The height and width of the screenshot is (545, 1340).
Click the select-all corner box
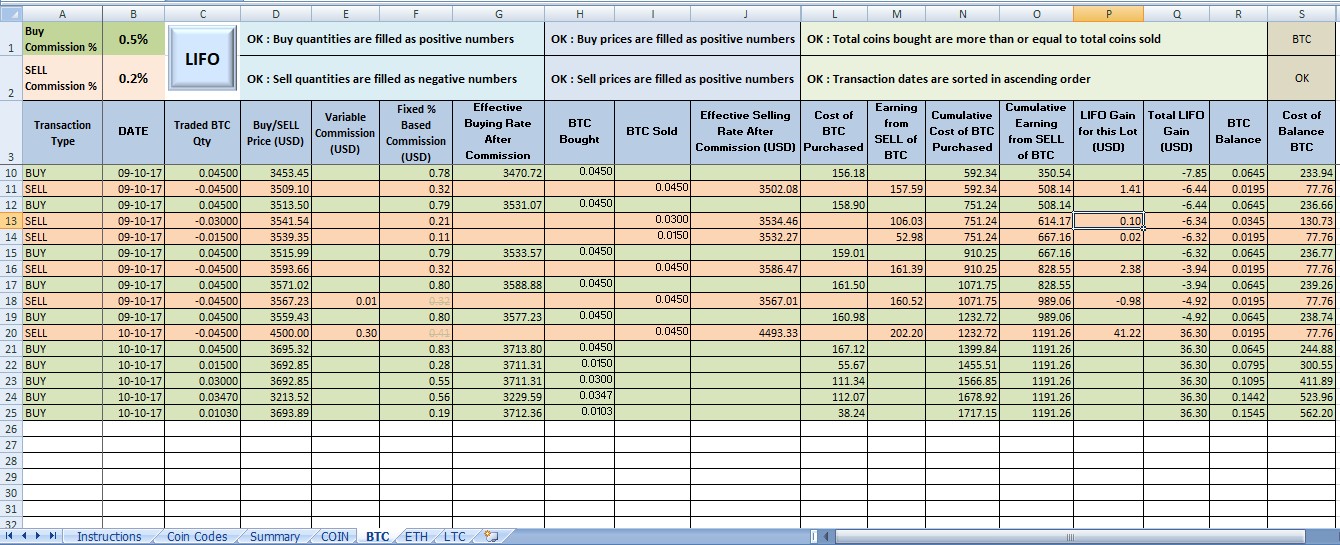[10, 14]
